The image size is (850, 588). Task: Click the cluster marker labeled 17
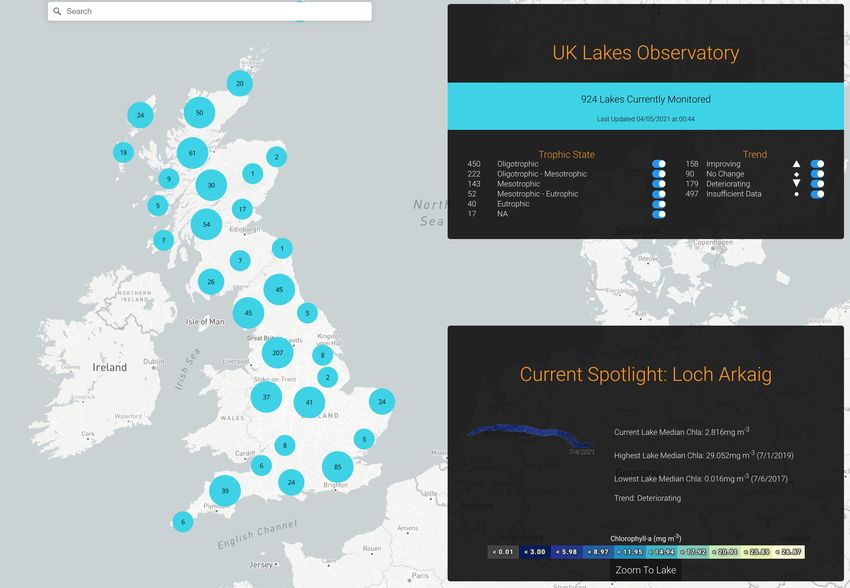242,209
